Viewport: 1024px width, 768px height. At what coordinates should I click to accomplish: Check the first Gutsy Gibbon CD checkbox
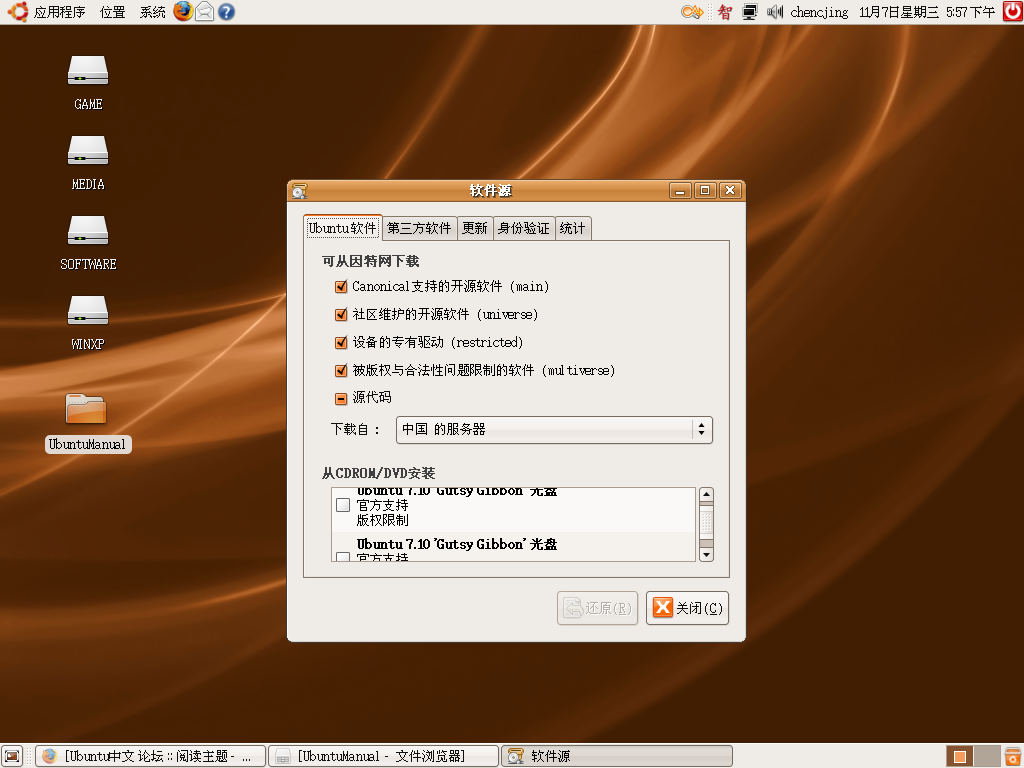click(343, 505)
